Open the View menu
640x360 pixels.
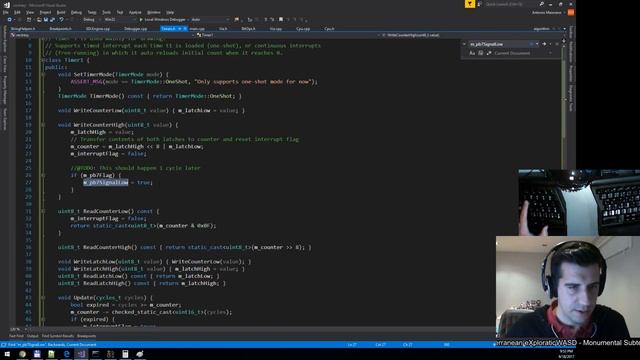[30, 12]
